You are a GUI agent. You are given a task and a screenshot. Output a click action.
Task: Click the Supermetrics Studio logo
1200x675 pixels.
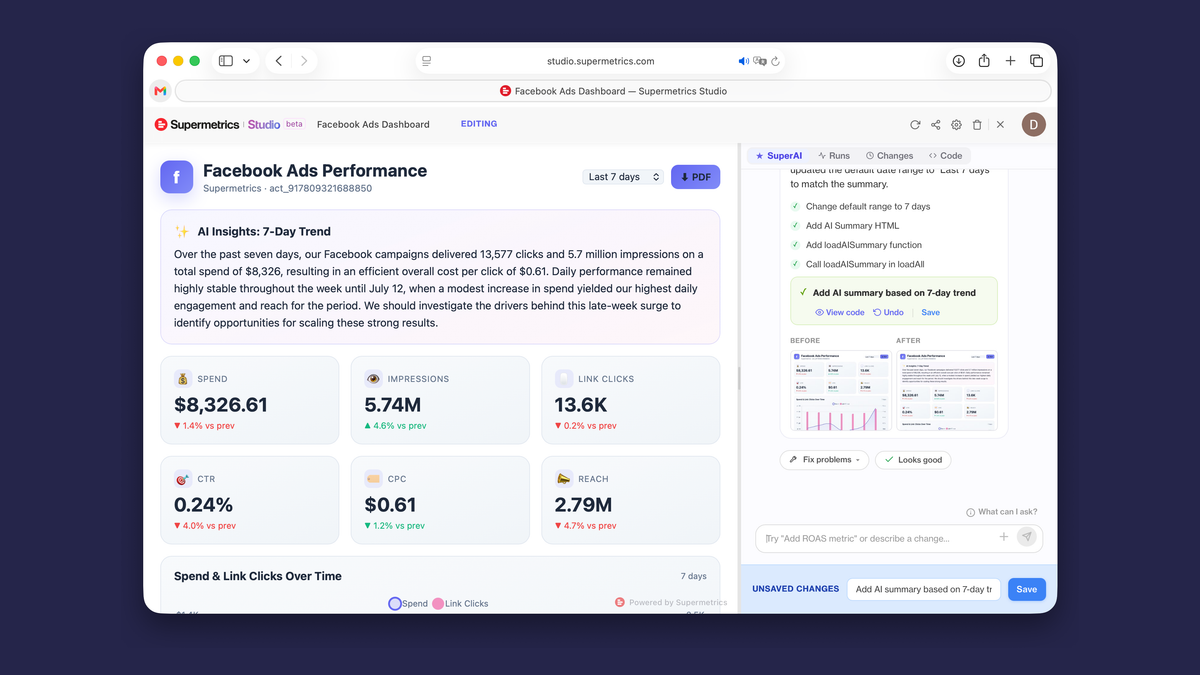point(229,124)
